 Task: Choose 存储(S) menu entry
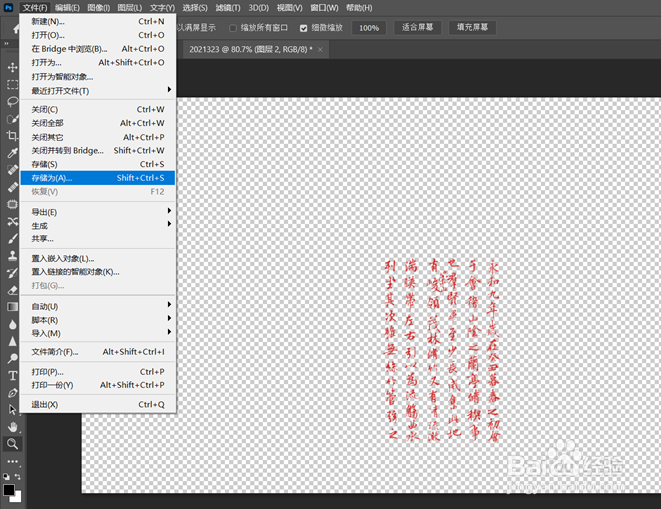[x=98, y=164]
